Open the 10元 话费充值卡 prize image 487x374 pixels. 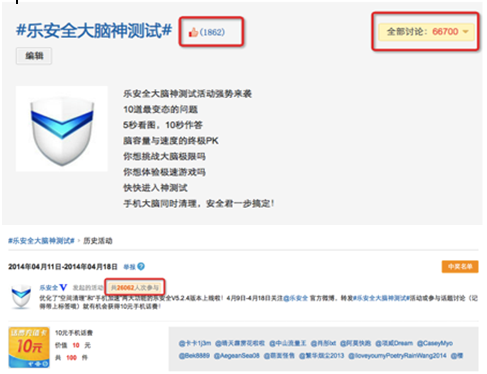coord(29,347)
